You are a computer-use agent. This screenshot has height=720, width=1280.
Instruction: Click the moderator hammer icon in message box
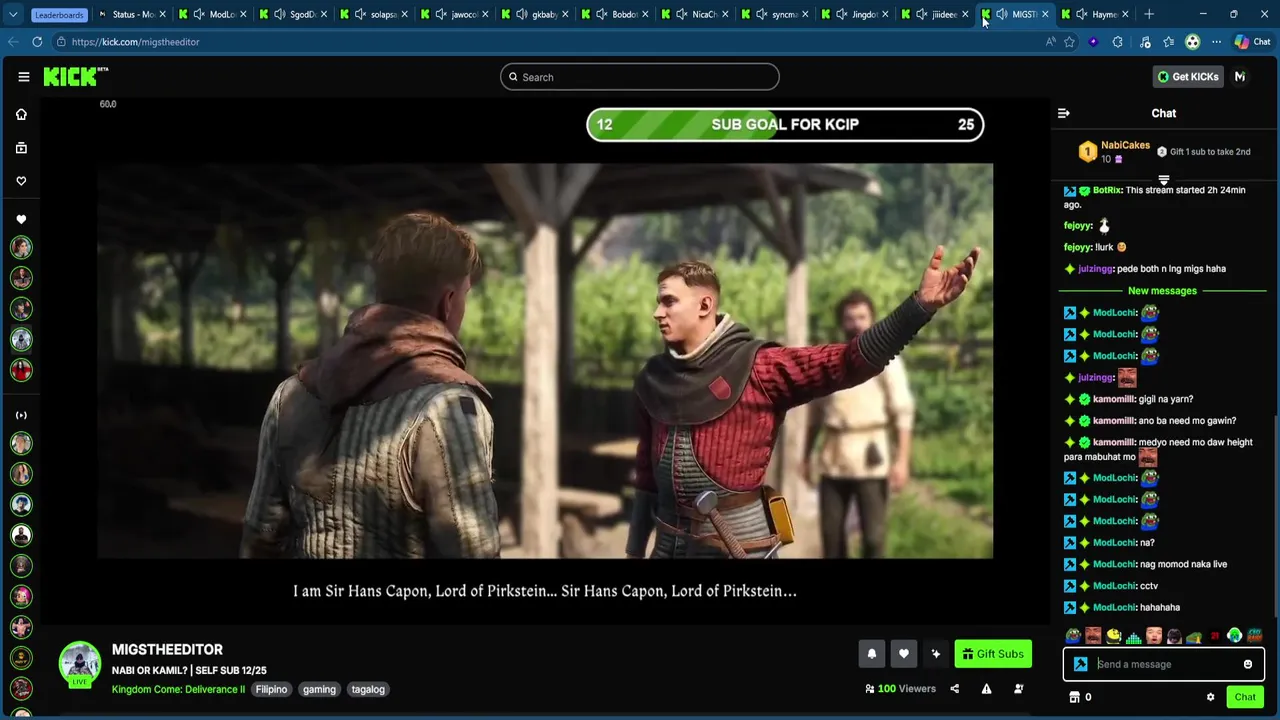(x=1081, y=664)
